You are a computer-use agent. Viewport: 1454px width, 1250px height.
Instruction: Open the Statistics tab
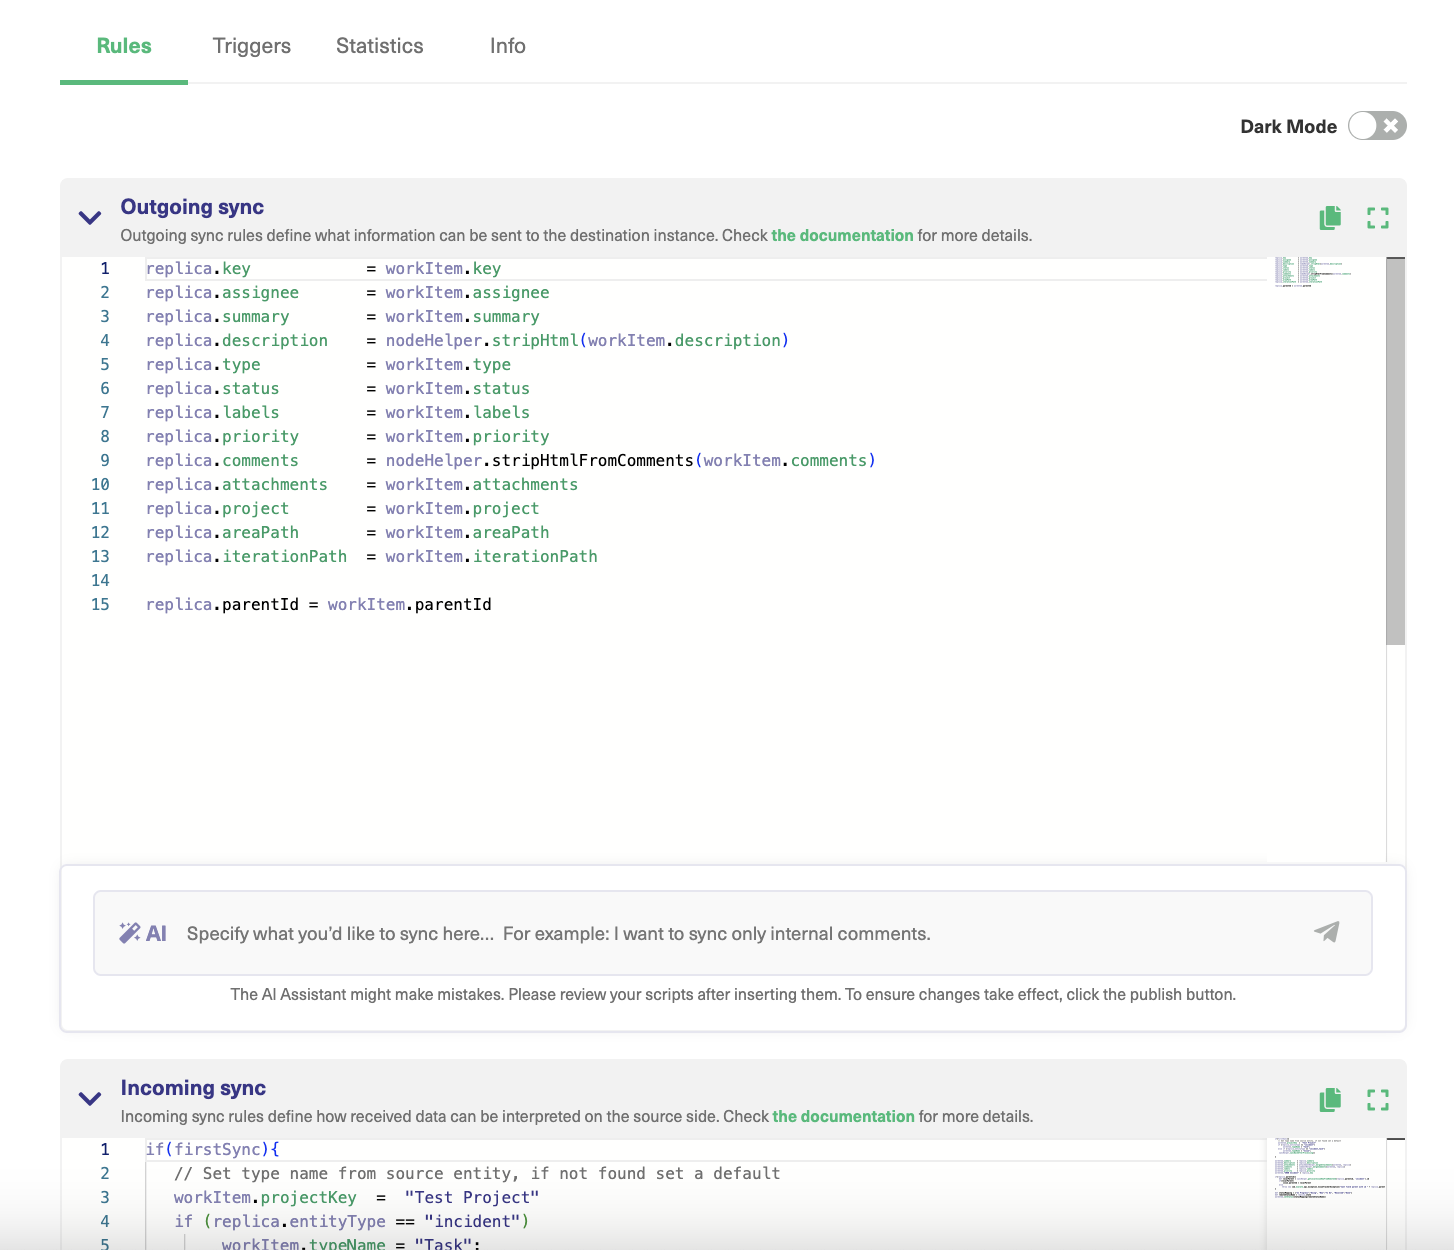[x=379, y=46]
